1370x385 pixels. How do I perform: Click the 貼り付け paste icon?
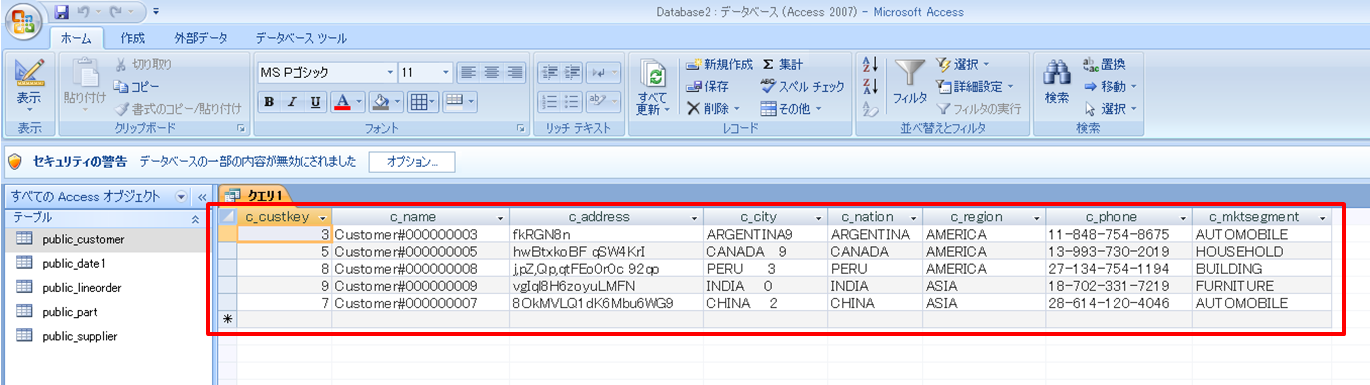point(85,72)
